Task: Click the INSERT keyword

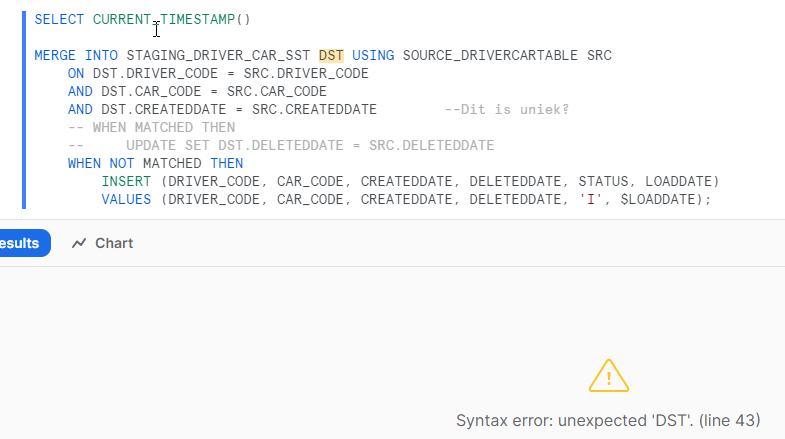Action: [126, 182]
